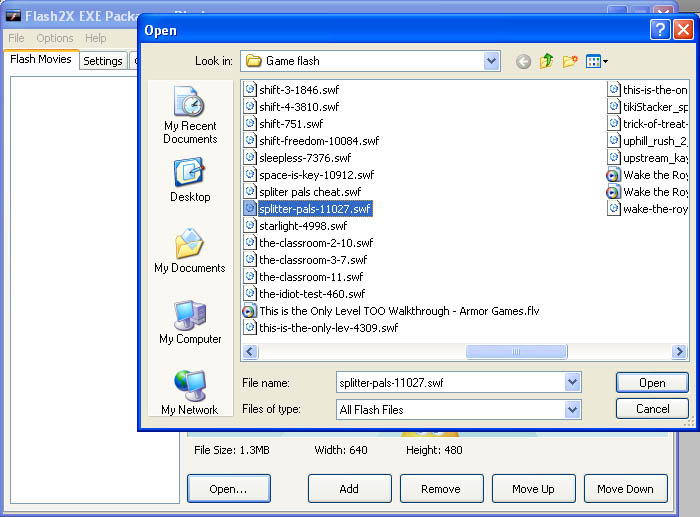Open the Options menu in Flash2X
The image size is (700, 517).
click(x=55, y=38)
